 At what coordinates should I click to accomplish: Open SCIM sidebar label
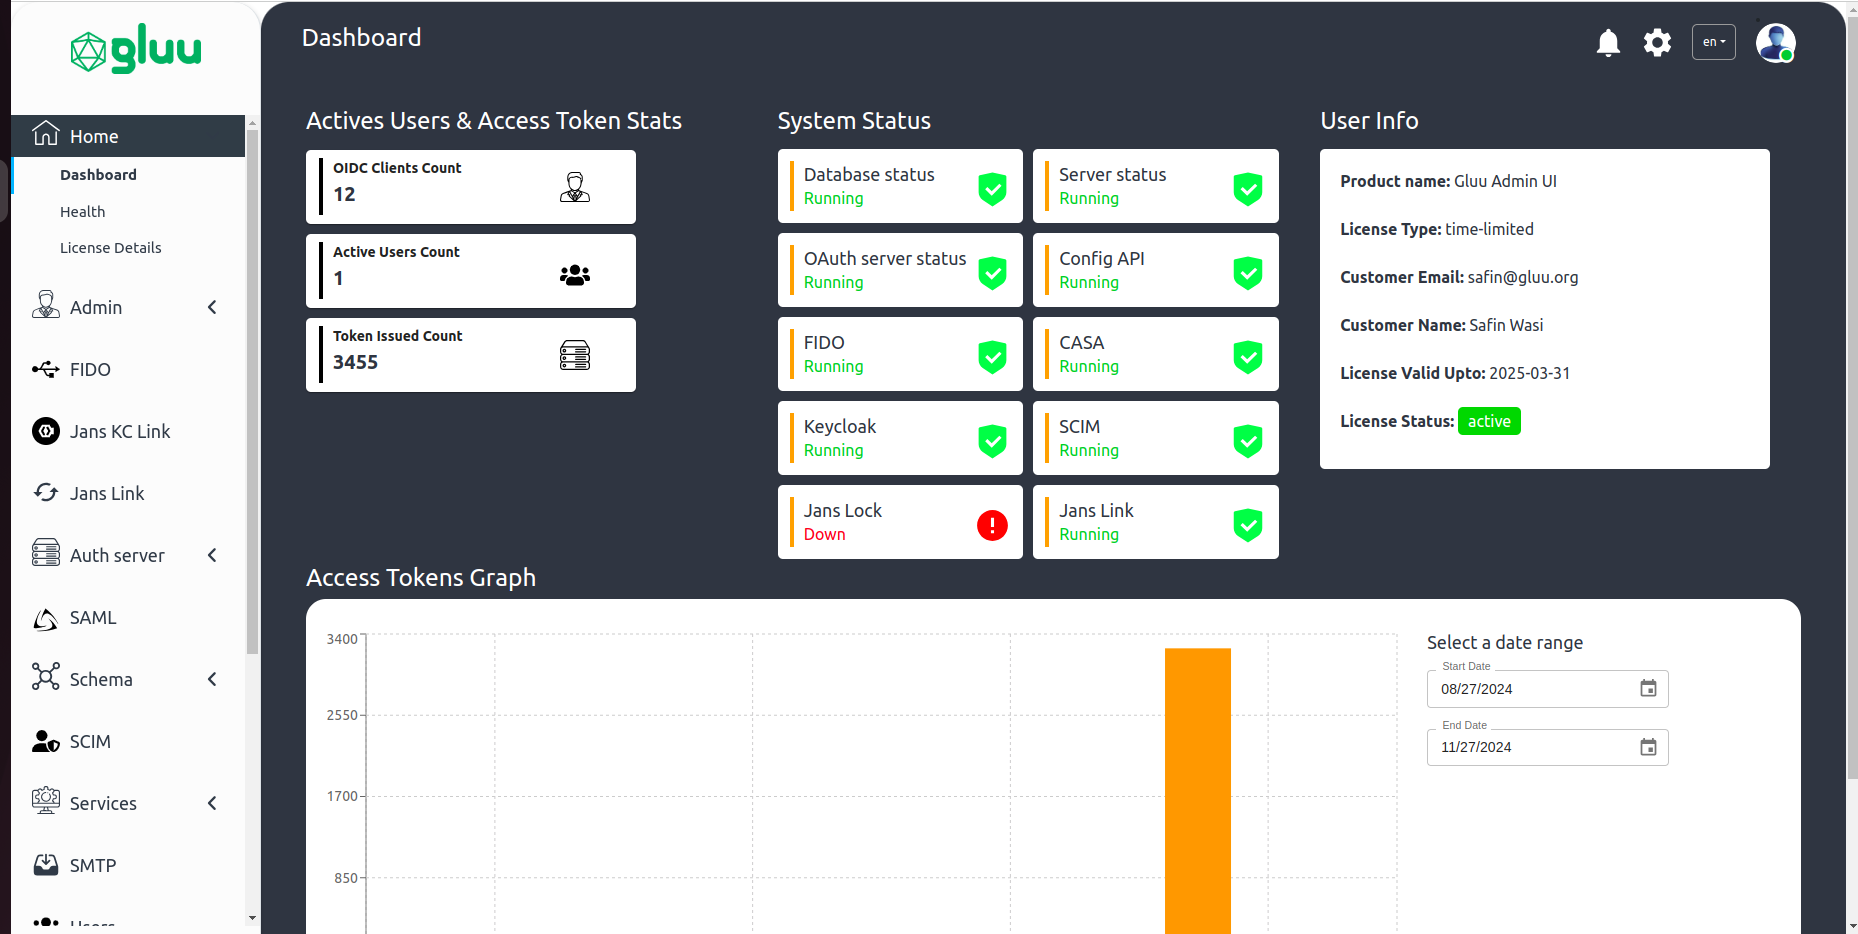(x=90, y=742)
